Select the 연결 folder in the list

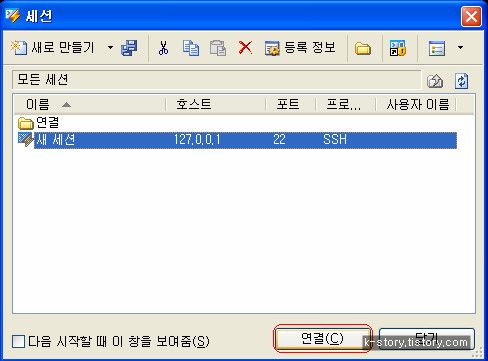click(x=39, y=123)
